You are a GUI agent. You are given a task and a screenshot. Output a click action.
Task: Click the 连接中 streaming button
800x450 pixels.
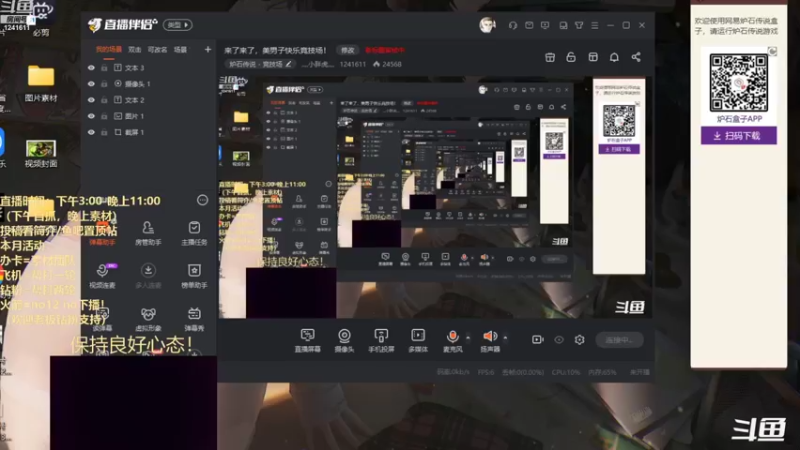pos(619,340)
